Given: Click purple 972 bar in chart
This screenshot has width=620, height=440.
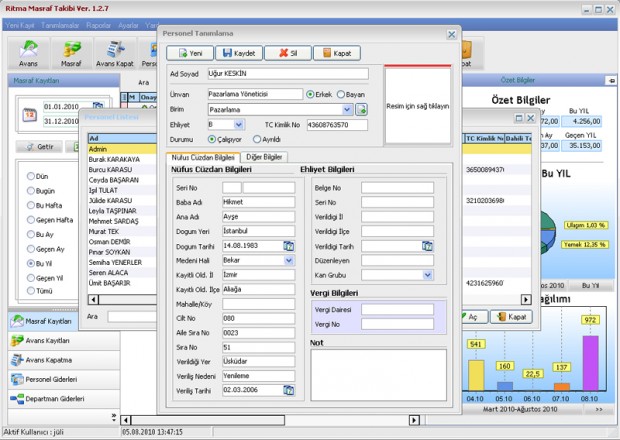Looking at the screenshot, I should tap(590, 363).
